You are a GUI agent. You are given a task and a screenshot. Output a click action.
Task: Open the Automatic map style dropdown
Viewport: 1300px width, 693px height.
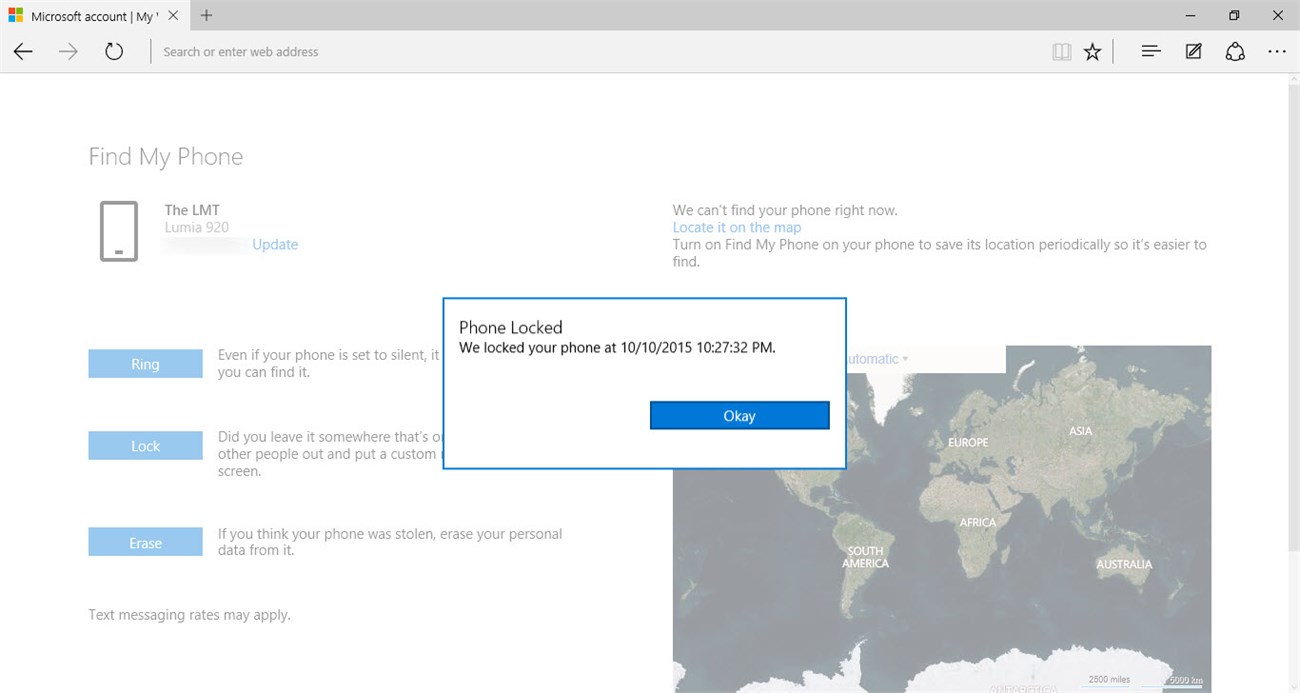click(x=878, y=358)
